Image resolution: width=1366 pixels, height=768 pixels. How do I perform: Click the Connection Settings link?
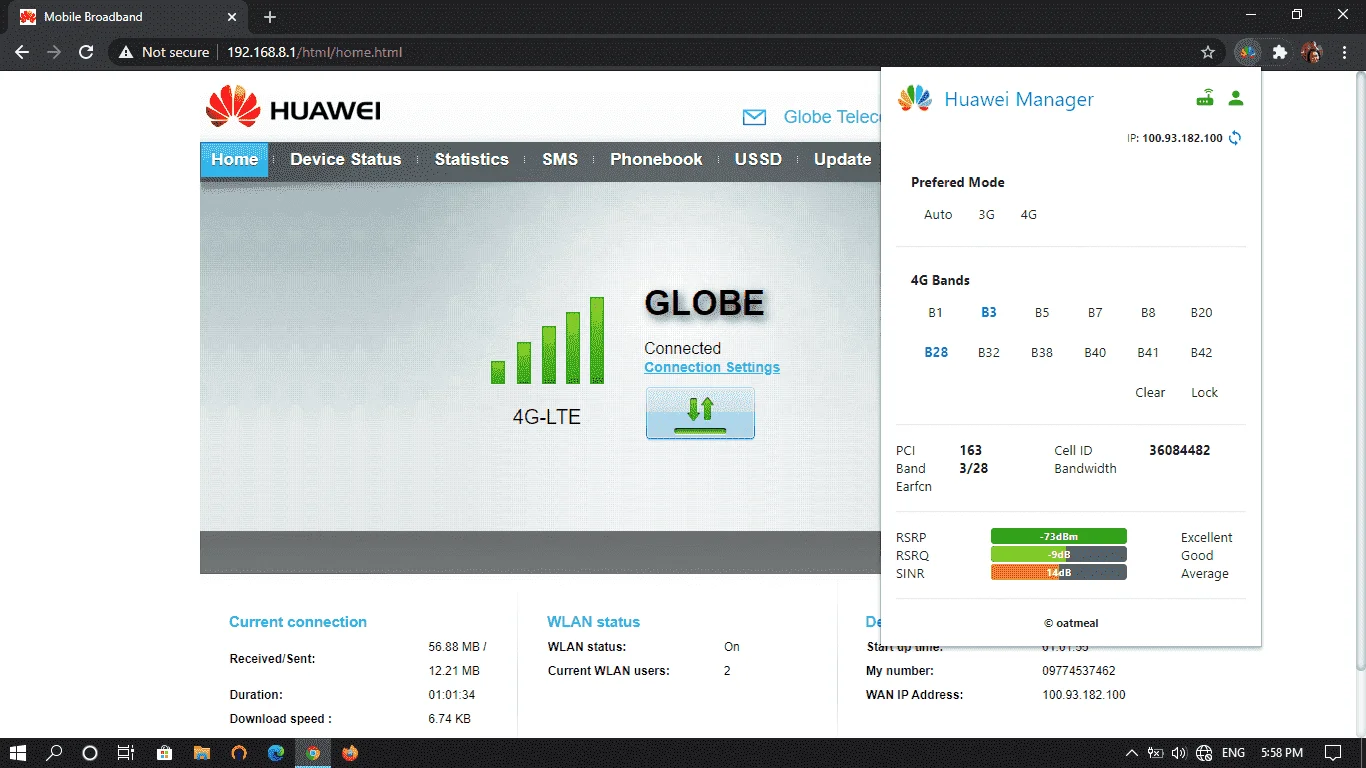pos(712,367)
